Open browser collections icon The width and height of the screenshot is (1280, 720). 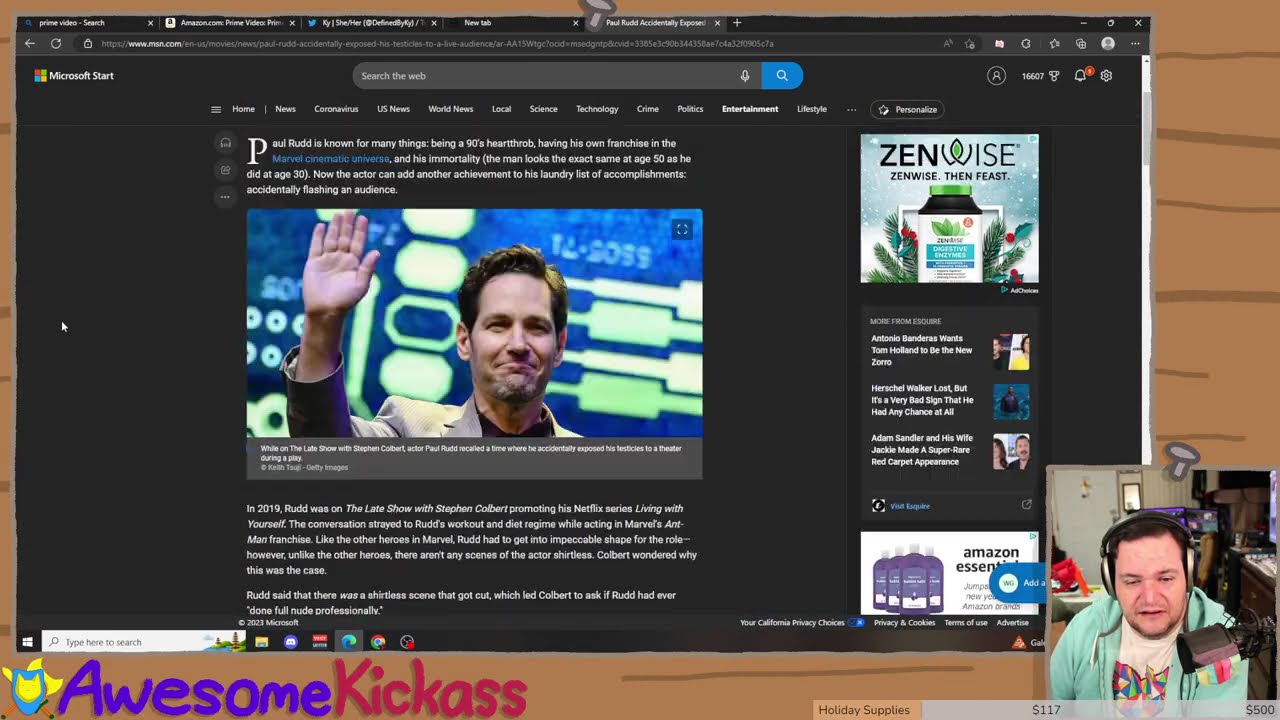[1081, 44]
